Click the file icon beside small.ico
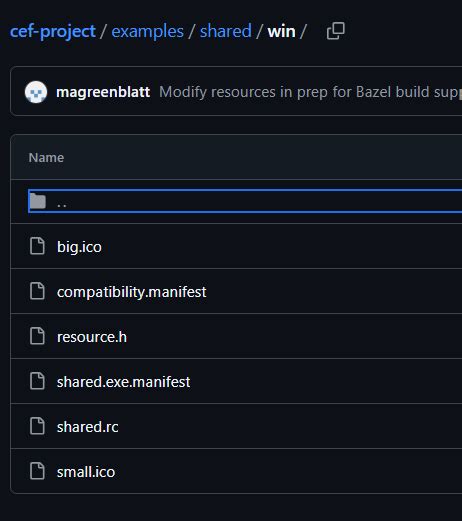This screenshot has height=521, width=462. click(x=37, y=471)
